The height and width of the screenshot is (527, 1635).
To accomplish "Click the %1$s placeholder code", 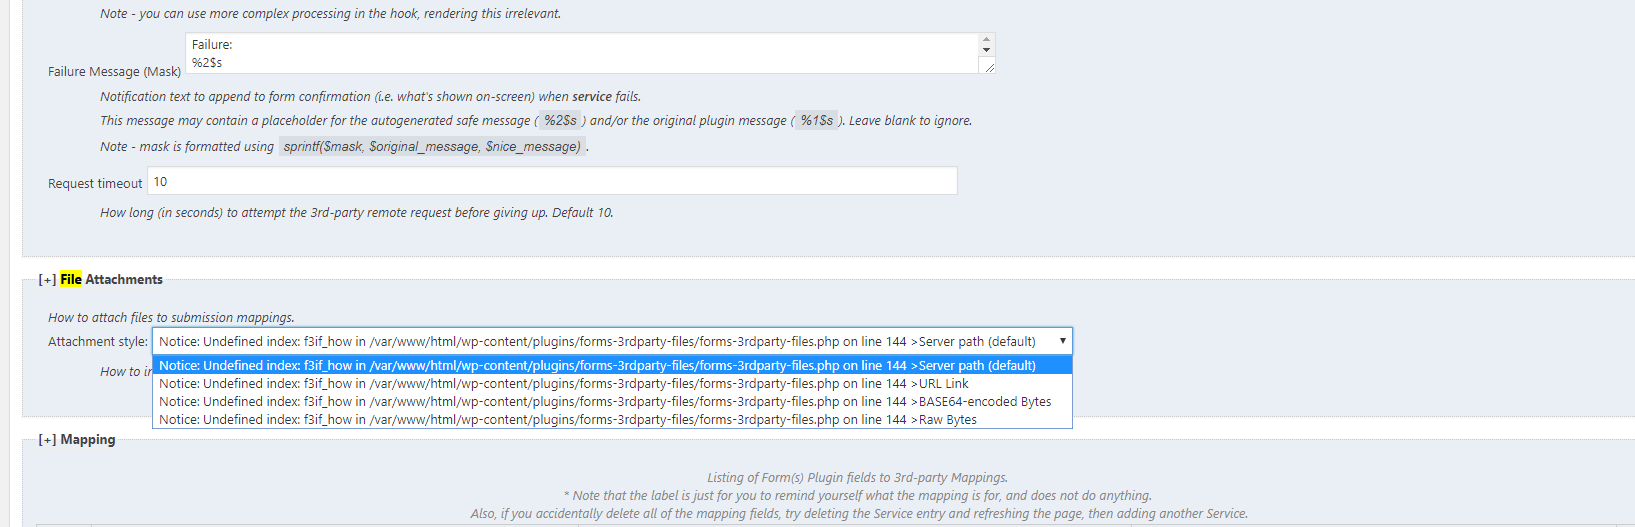I will point(817,120).
